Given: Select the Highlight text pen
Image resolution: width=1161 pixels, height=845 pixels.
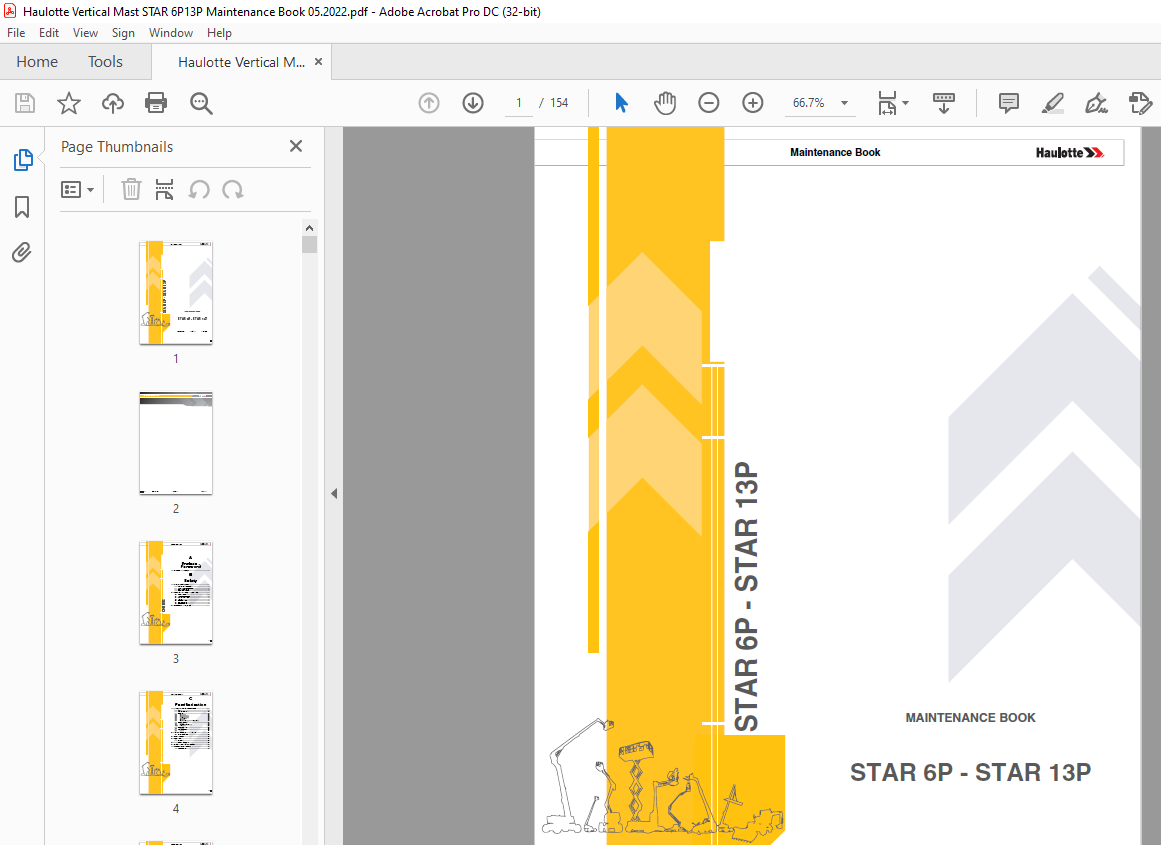Looking at the screenshot, I should [1052, 103].
